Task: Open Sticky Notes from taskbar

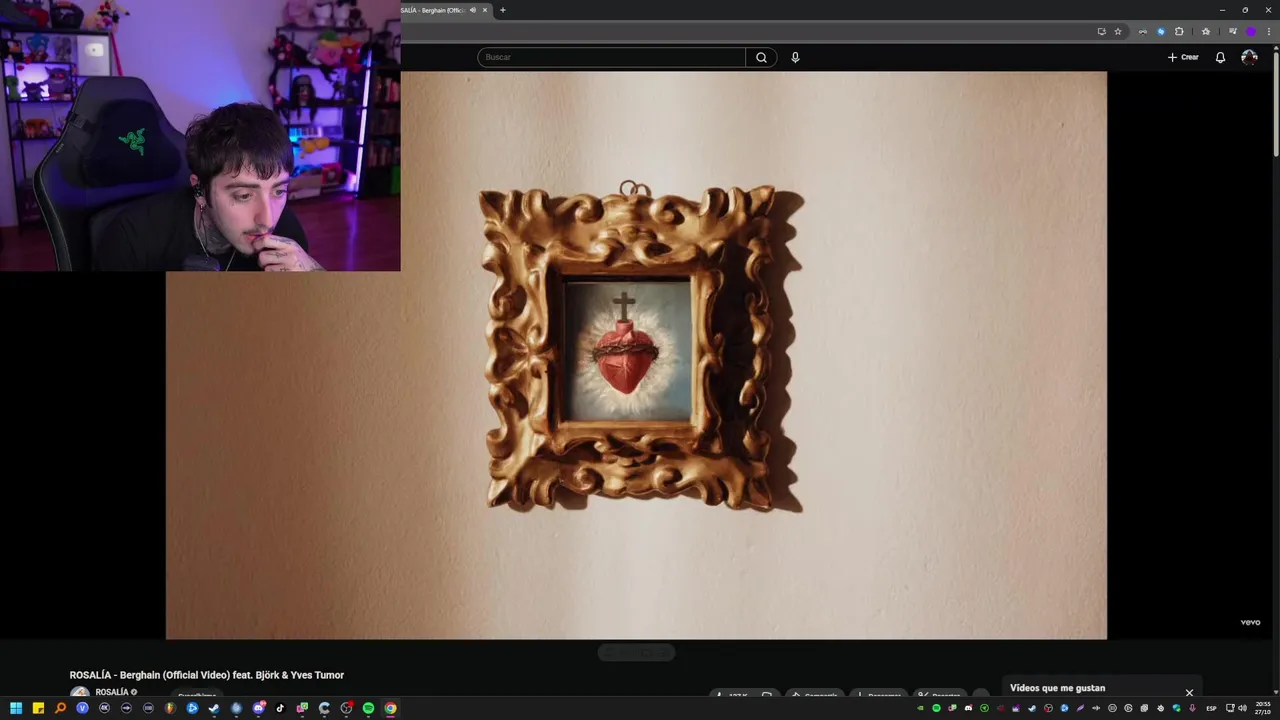Action: click(38, 708)
